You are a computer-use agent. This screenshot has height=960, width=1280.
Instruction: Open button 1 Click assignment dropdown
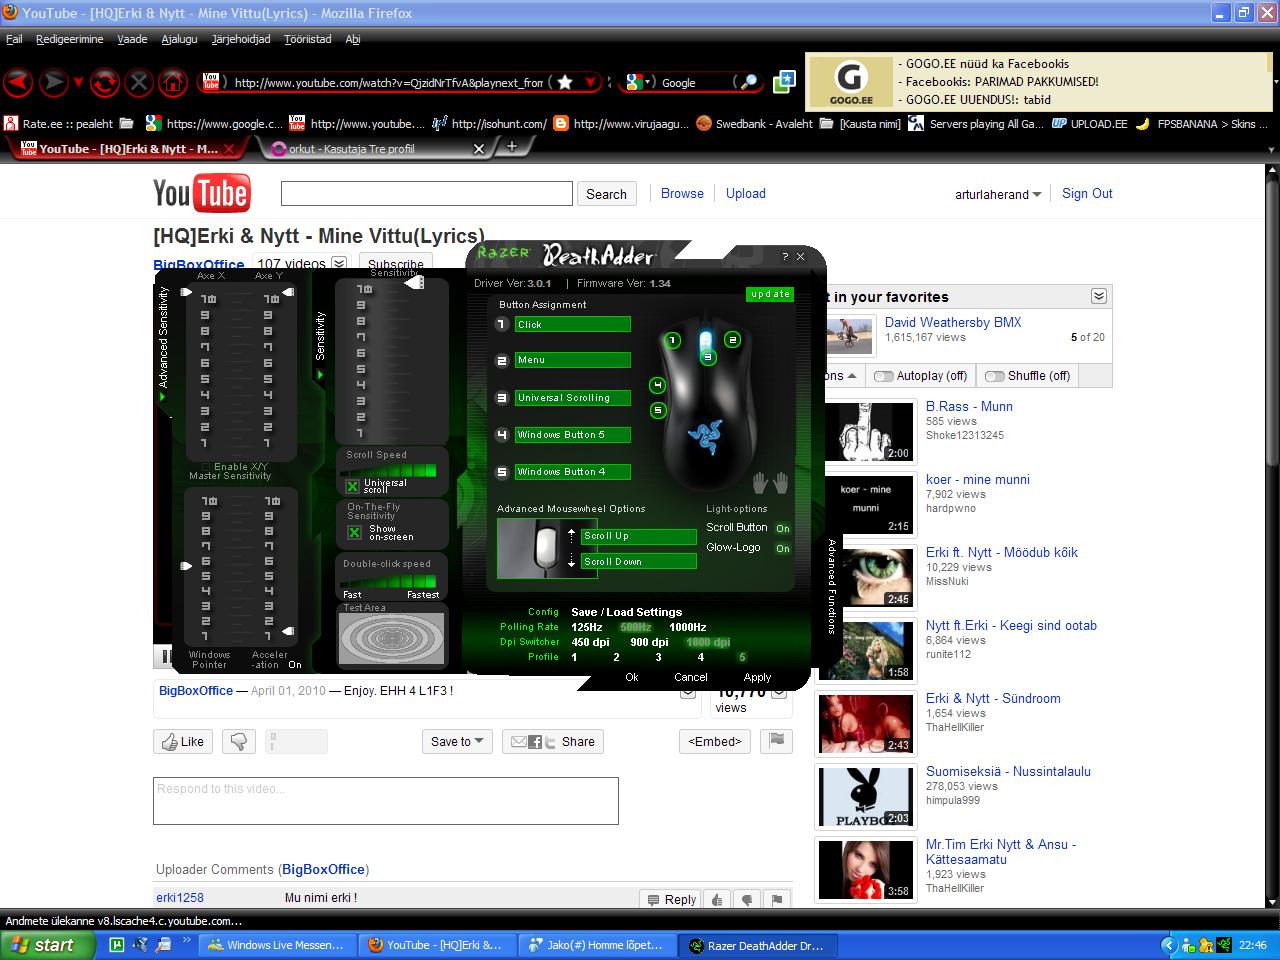pyautogui.click(x=573, y=324)
